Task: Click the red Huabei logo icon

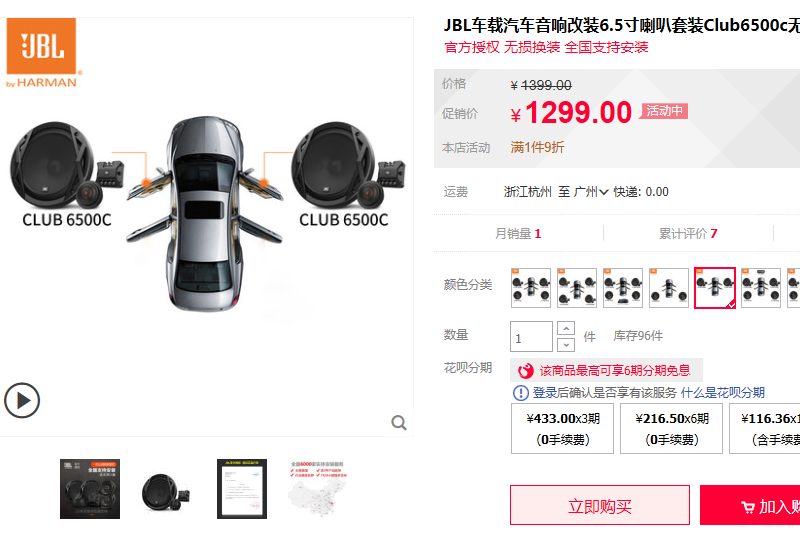Action: [526, 371]
